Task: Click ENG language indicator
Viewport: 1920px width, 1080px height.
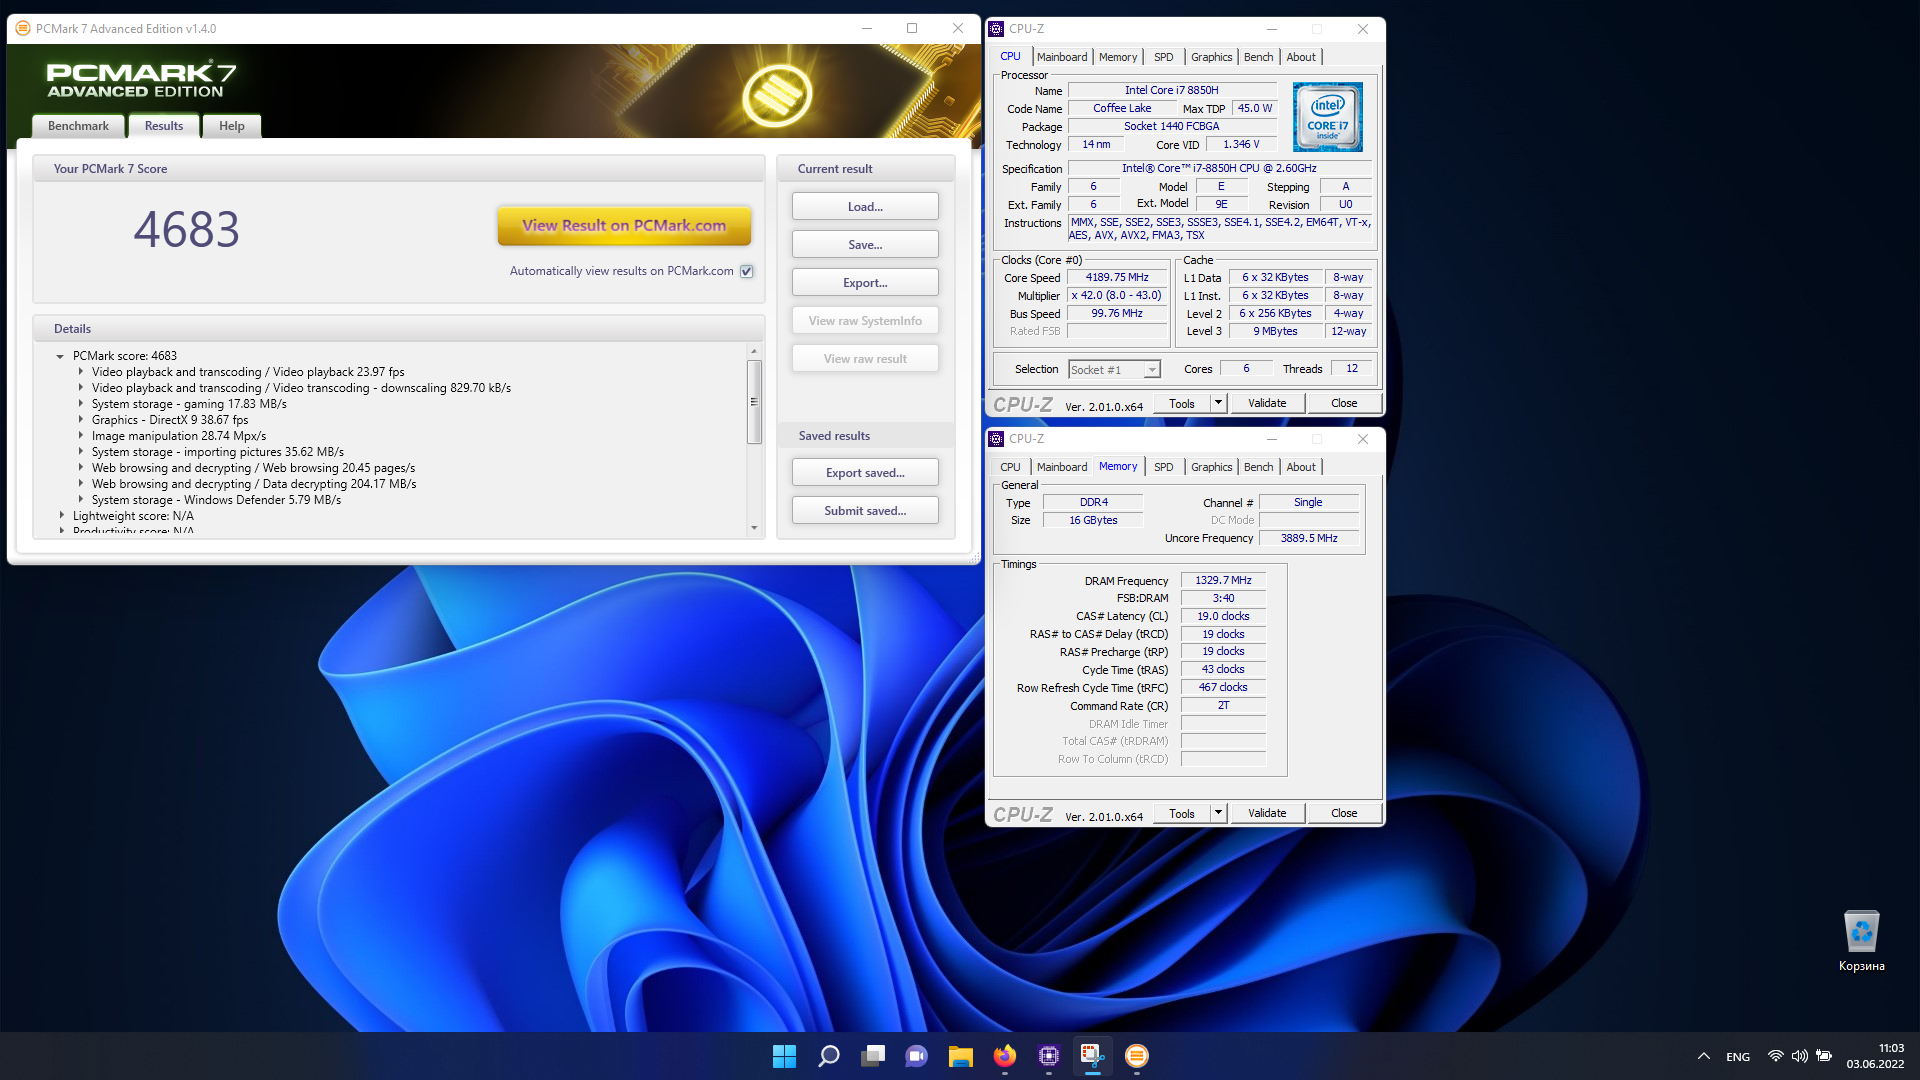Action: click(1738, 1057)
